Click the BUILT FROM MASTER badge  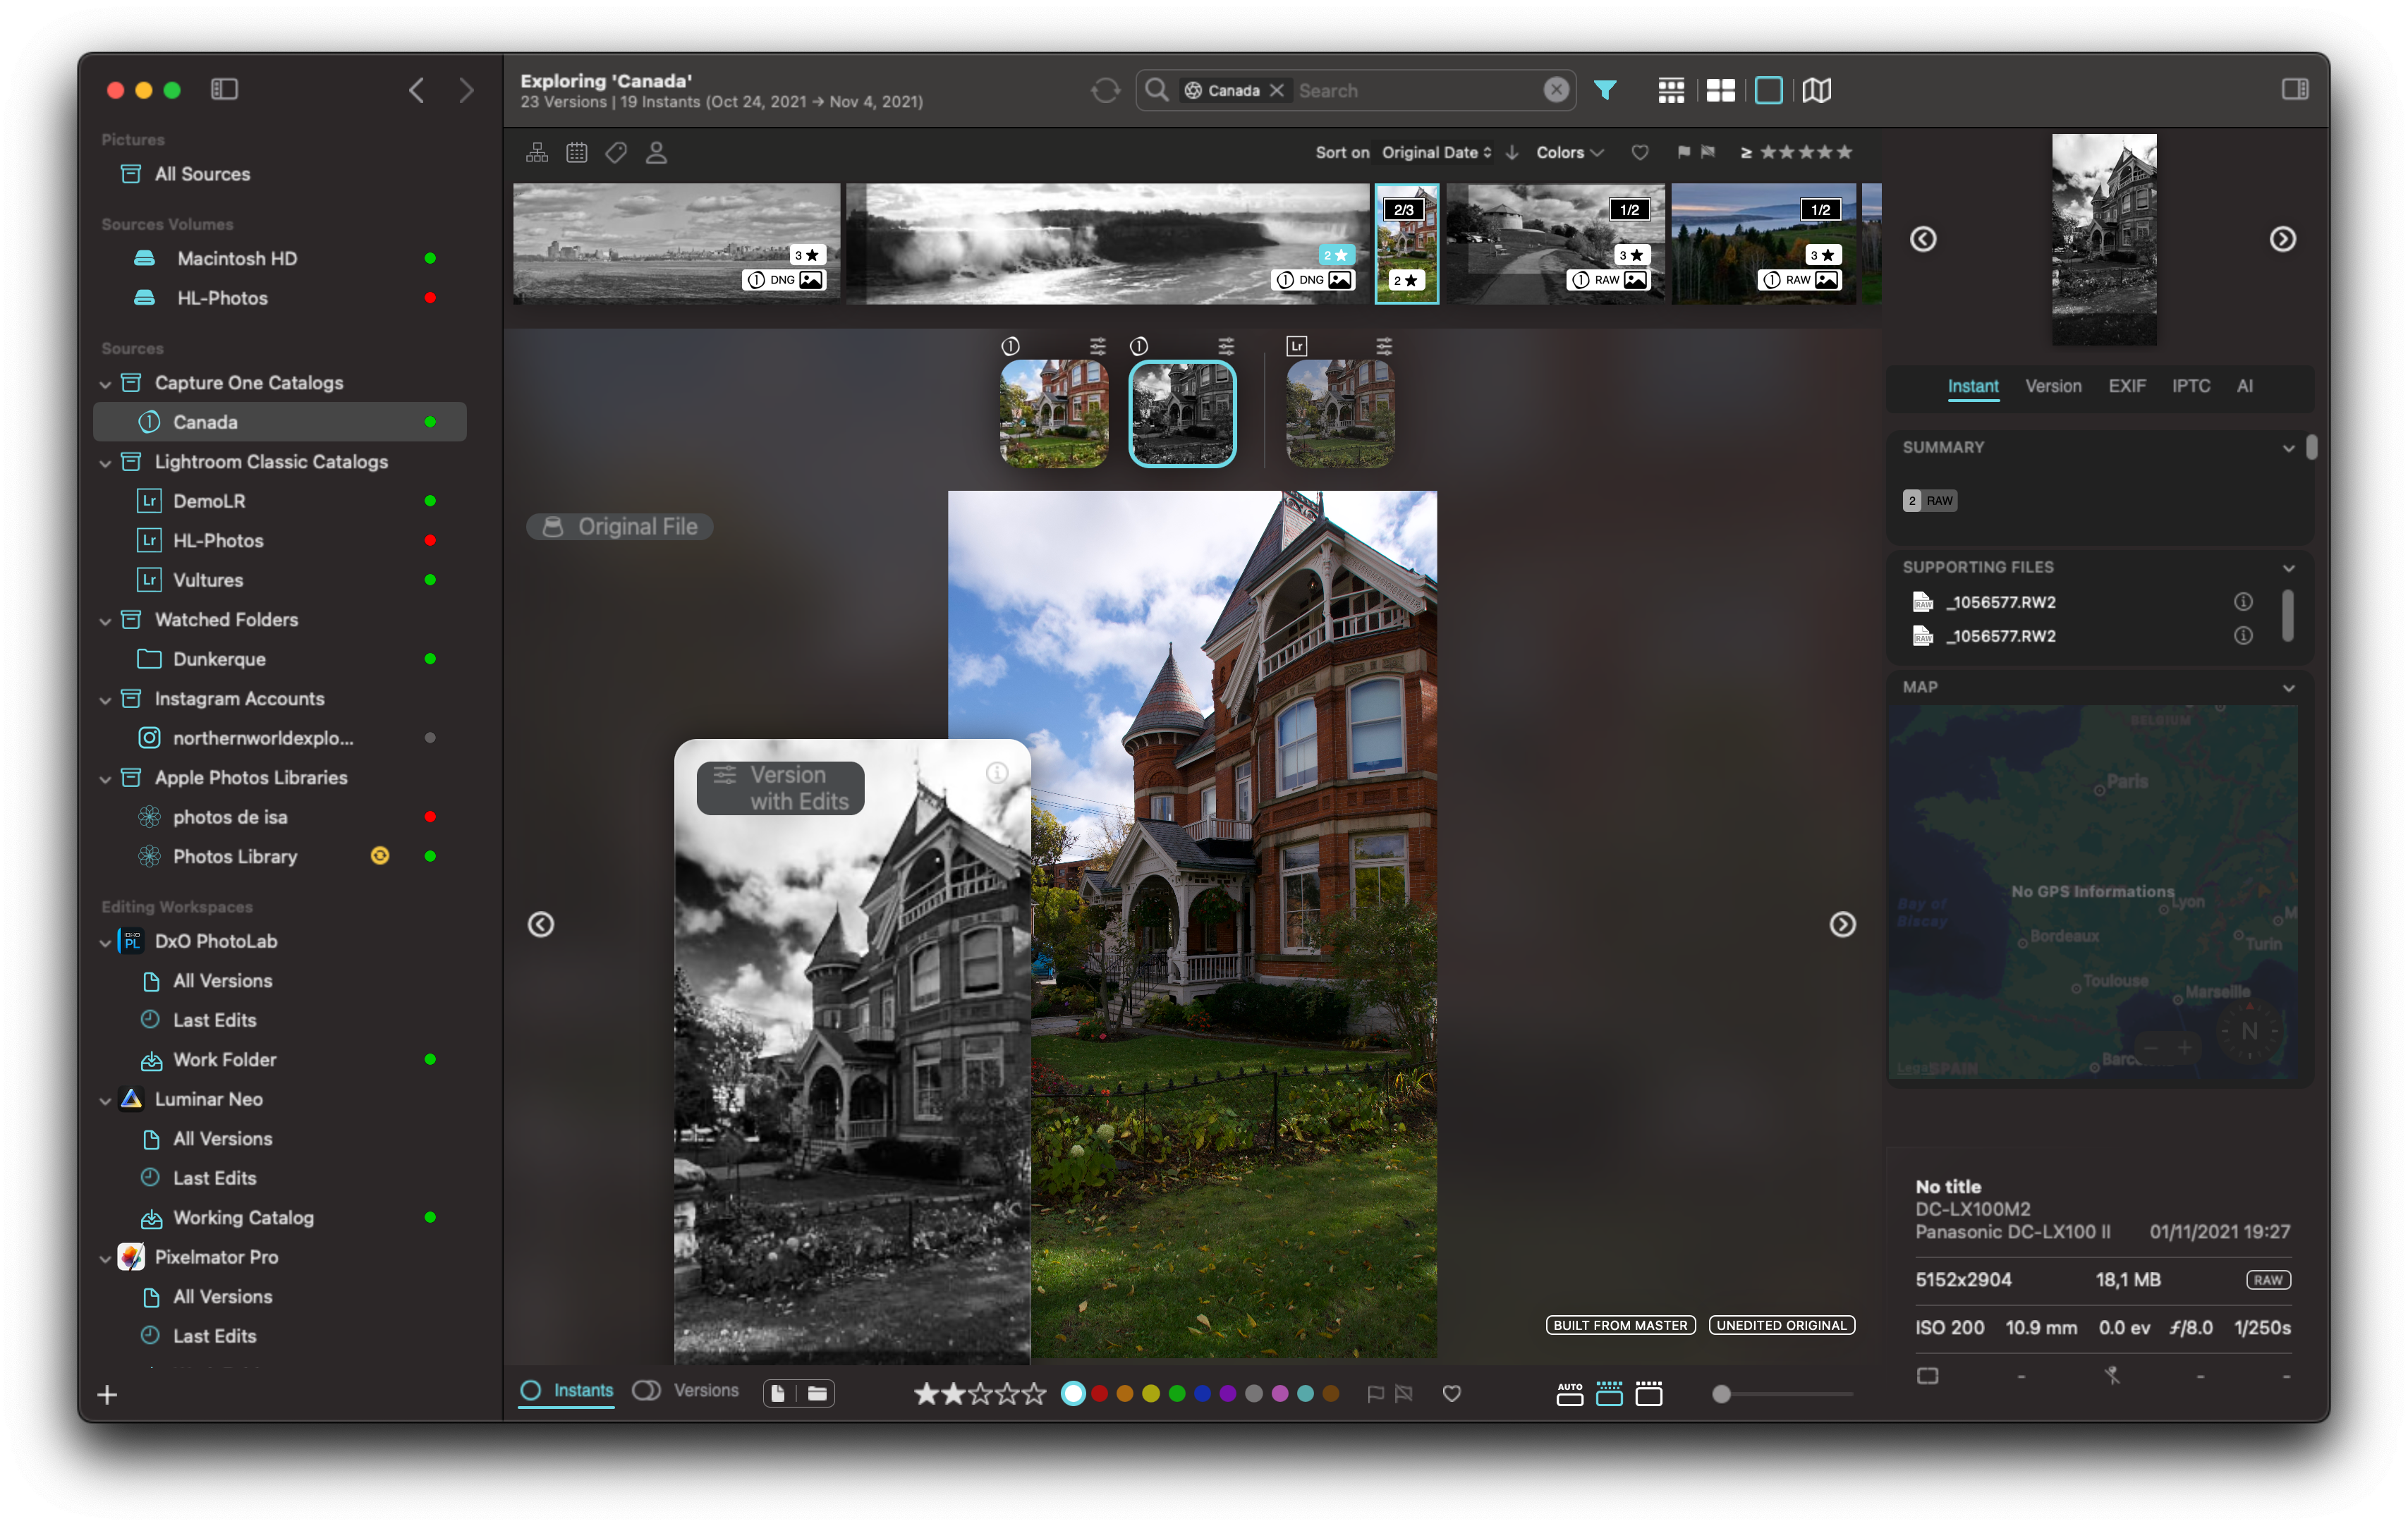coord(1620,1326)
